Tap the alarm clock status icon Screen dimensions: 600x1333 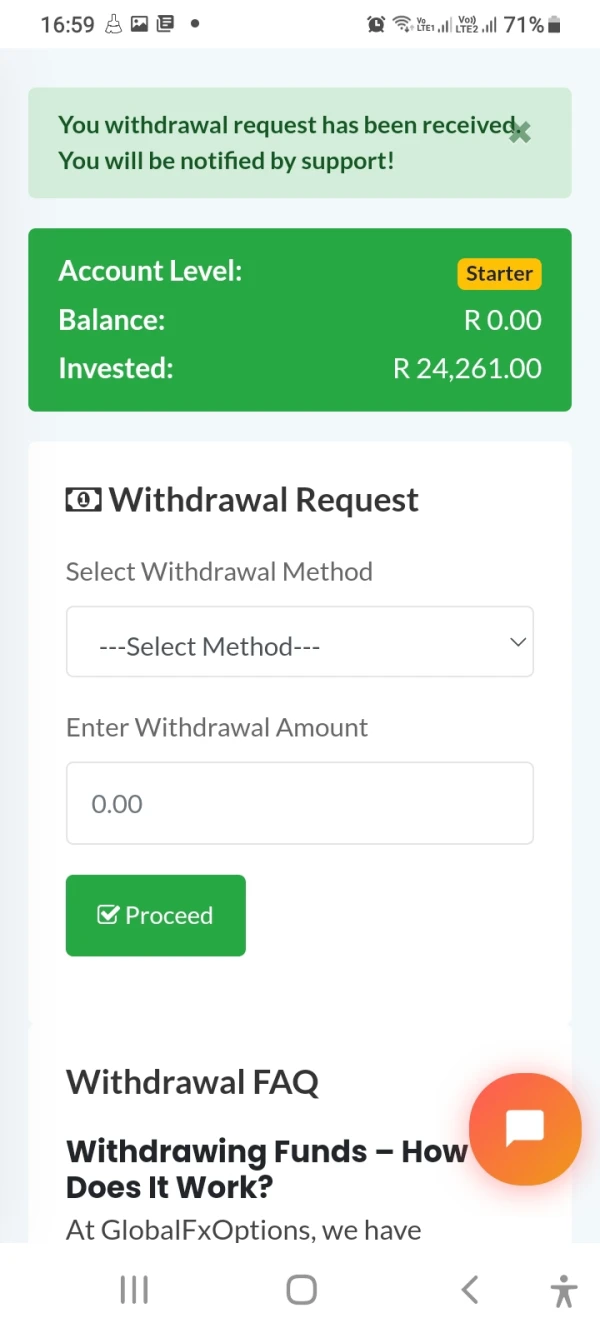pyautogui.click(x=376, y=24)
